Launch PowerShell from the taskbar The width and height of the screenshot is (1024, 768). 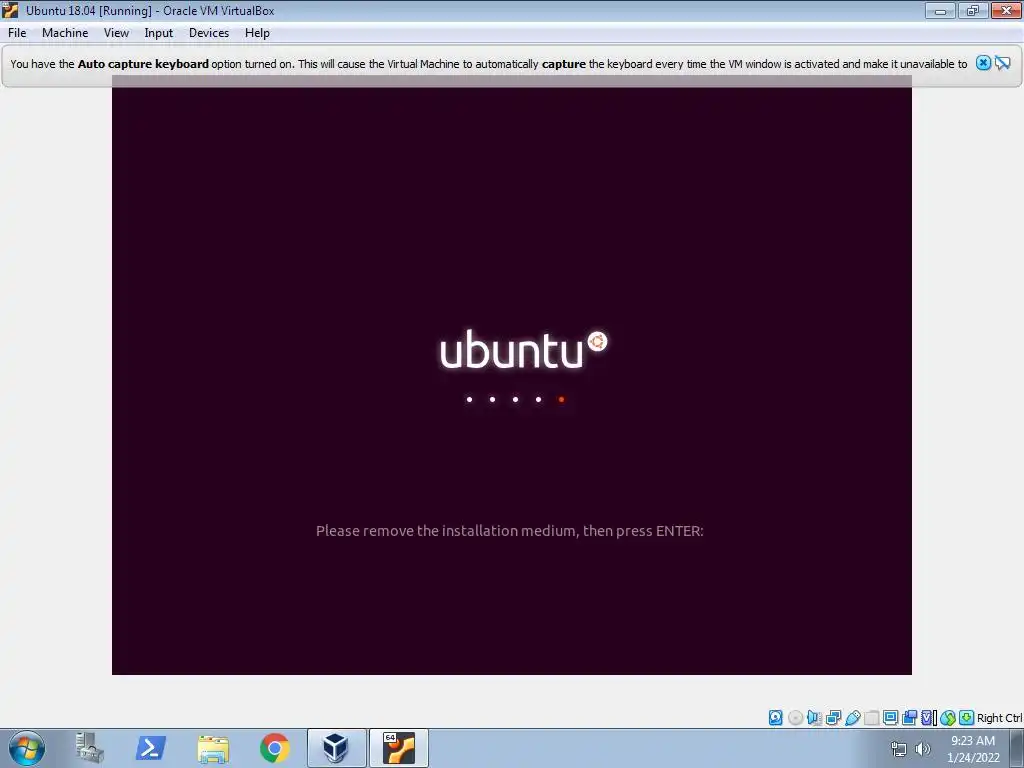click(x=150, y=748)
